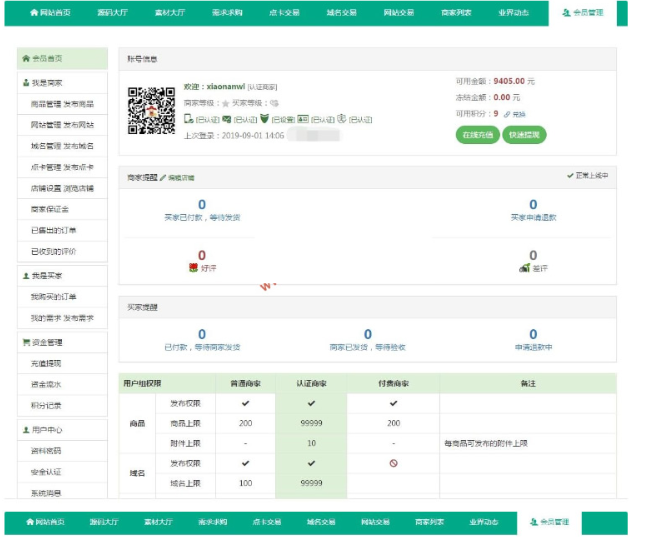Image resolution: width=657 pixels, height=544 pixels.
Task: Click the email verified envelope icon
Action: tap(226, 119)
